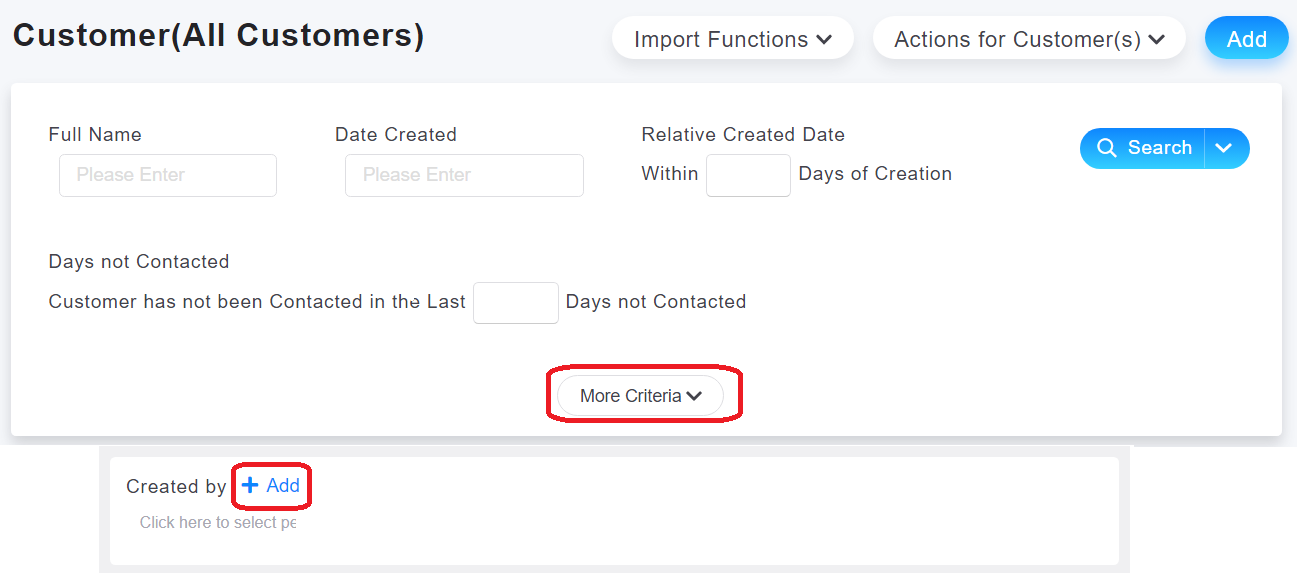Focus the Full Name input field

[x=168, y=175]
